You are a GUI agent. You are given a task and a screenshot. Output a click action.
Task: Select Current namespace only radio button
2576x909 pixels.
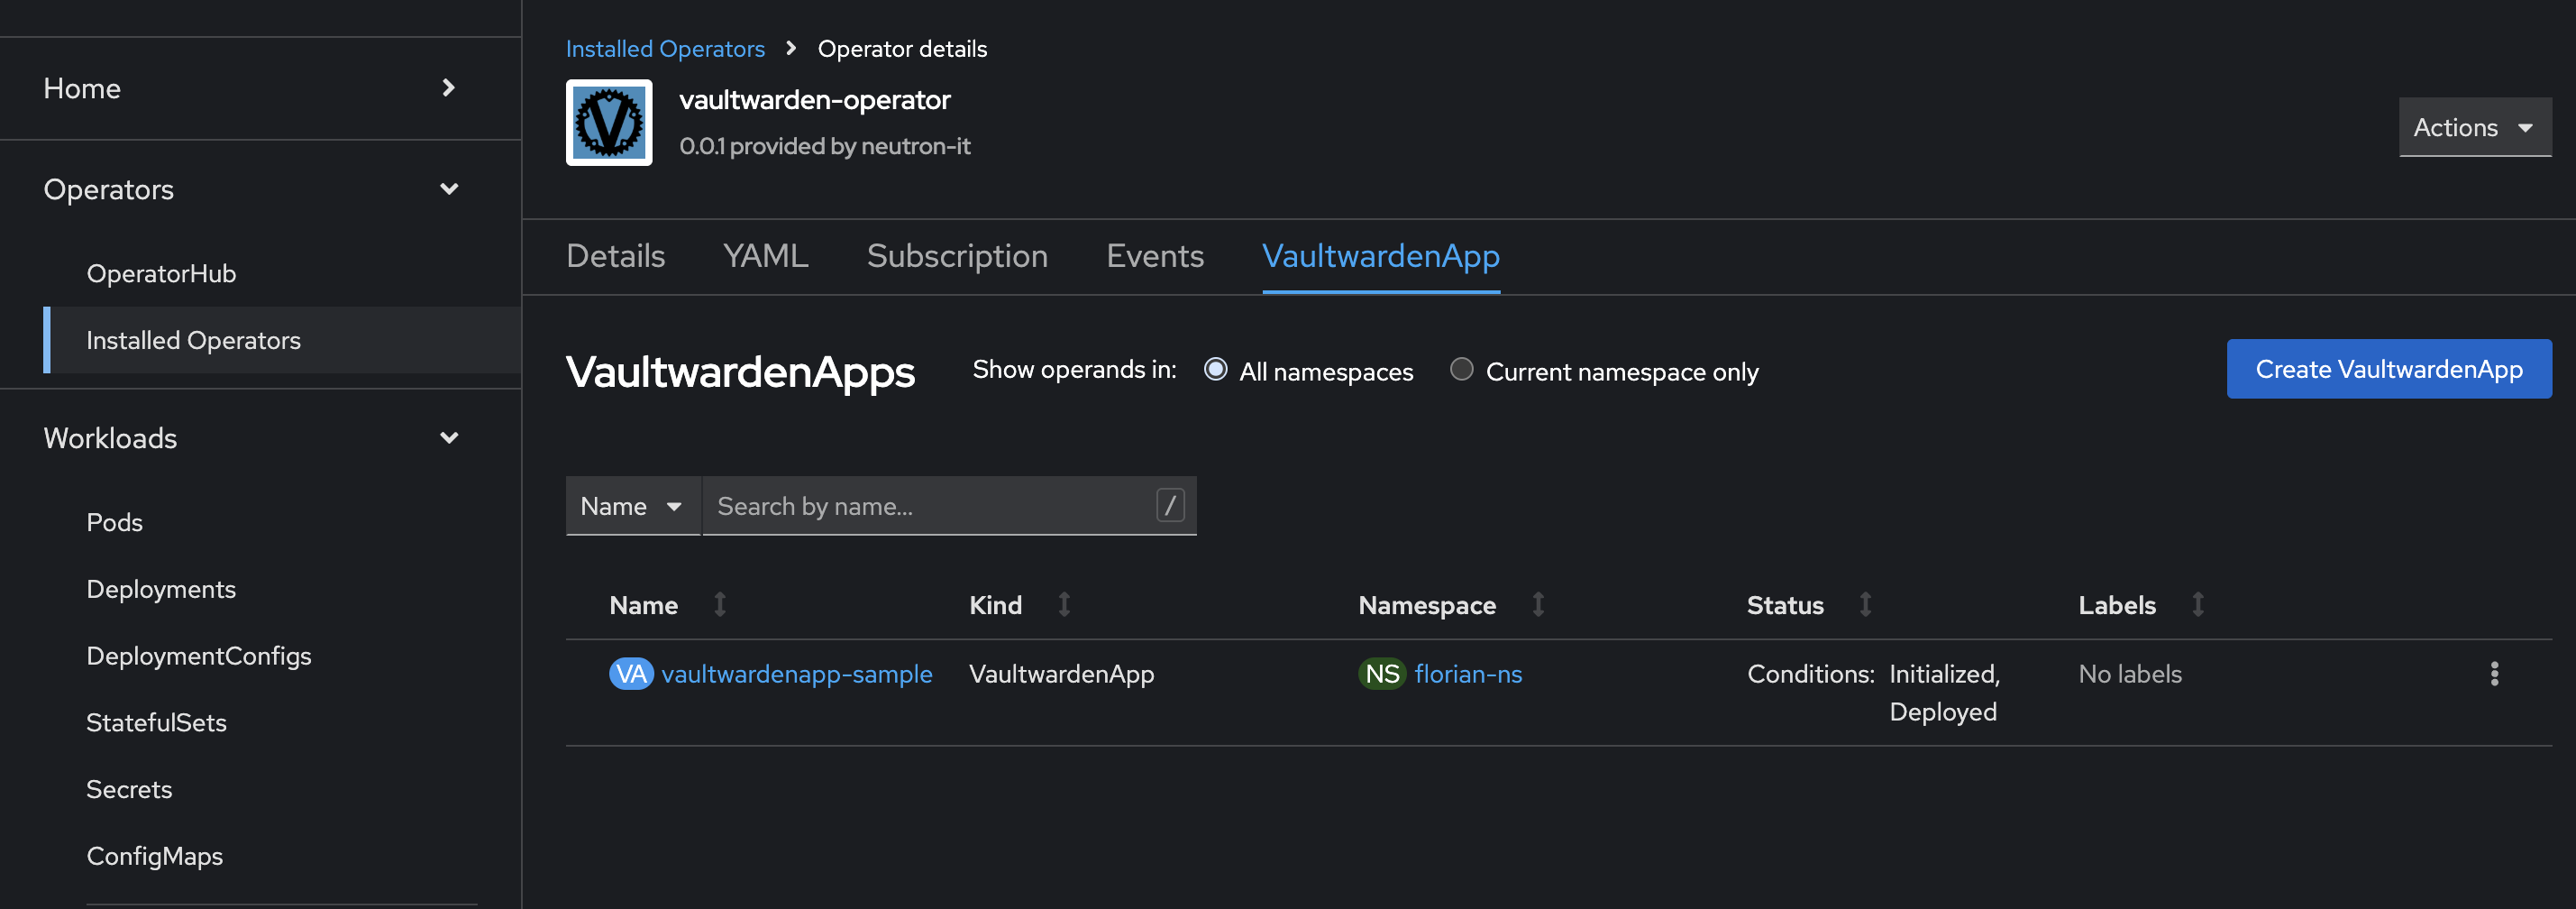[1461, 370]
